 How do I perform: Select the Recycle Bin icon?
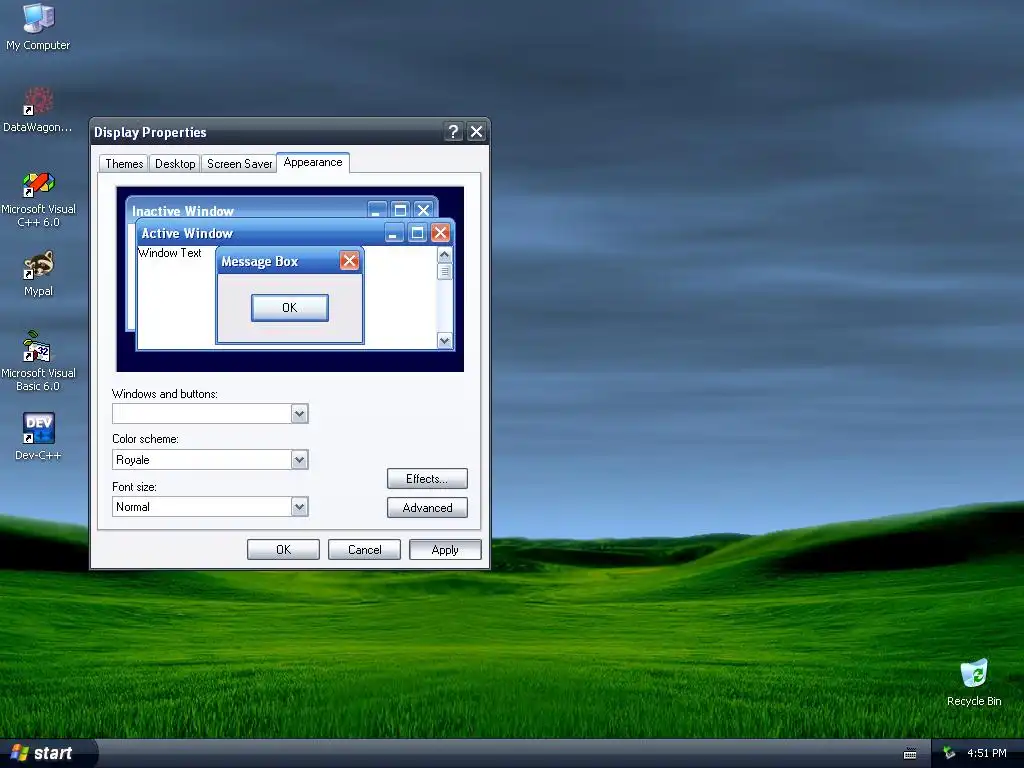[974, 682]
